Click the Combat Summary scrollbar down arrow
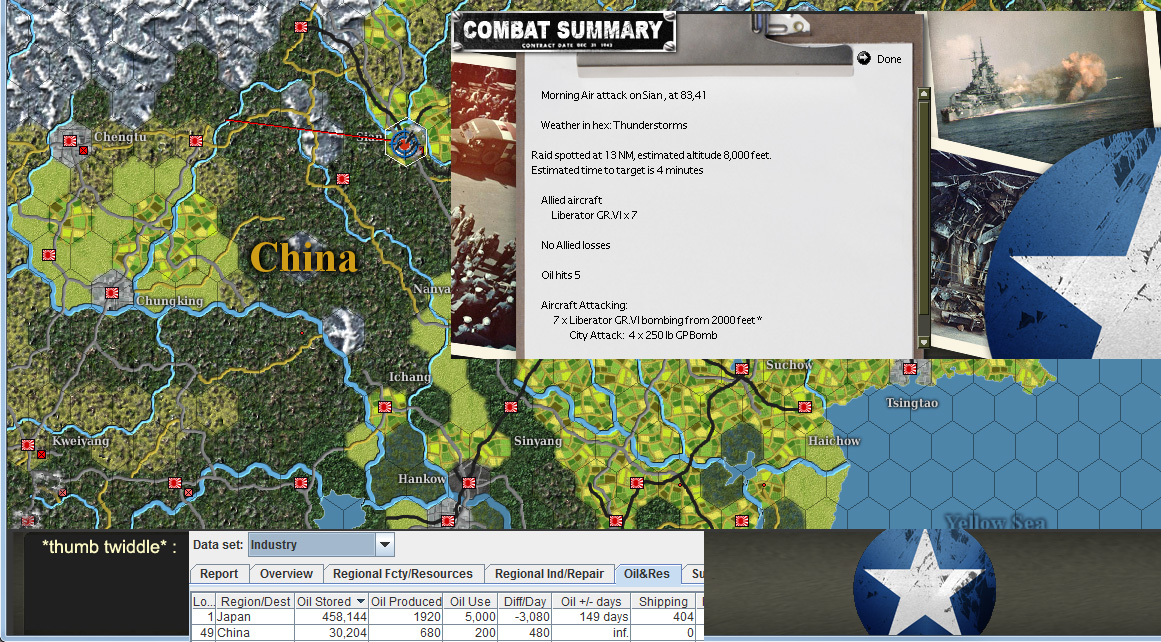The width and height of the screenshot is (1161, 642). (923, 342)
